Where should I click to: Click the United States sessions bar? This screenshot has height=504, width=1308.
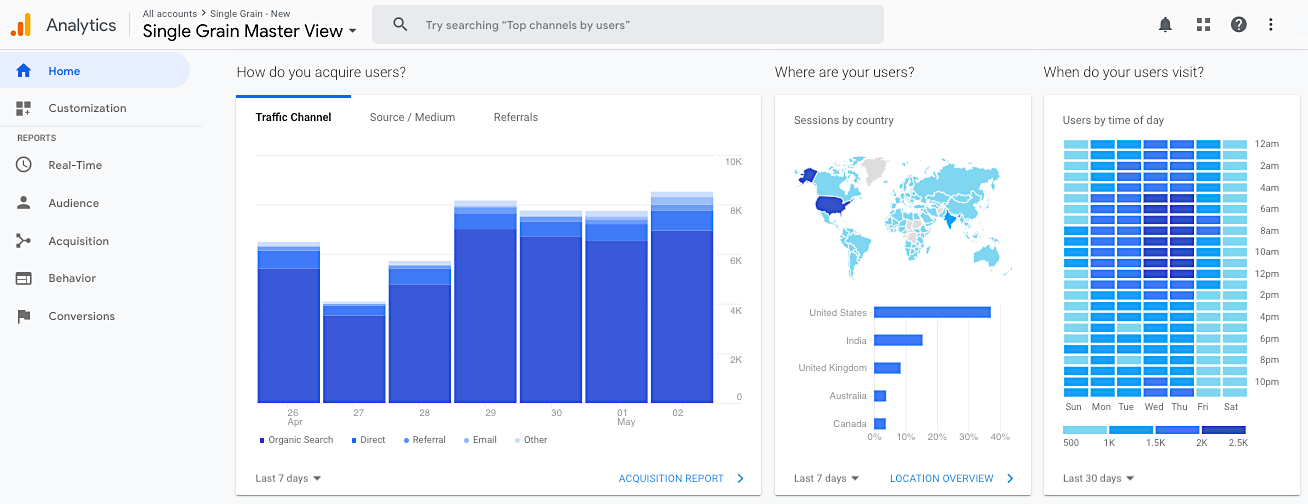tap(932, 312)
